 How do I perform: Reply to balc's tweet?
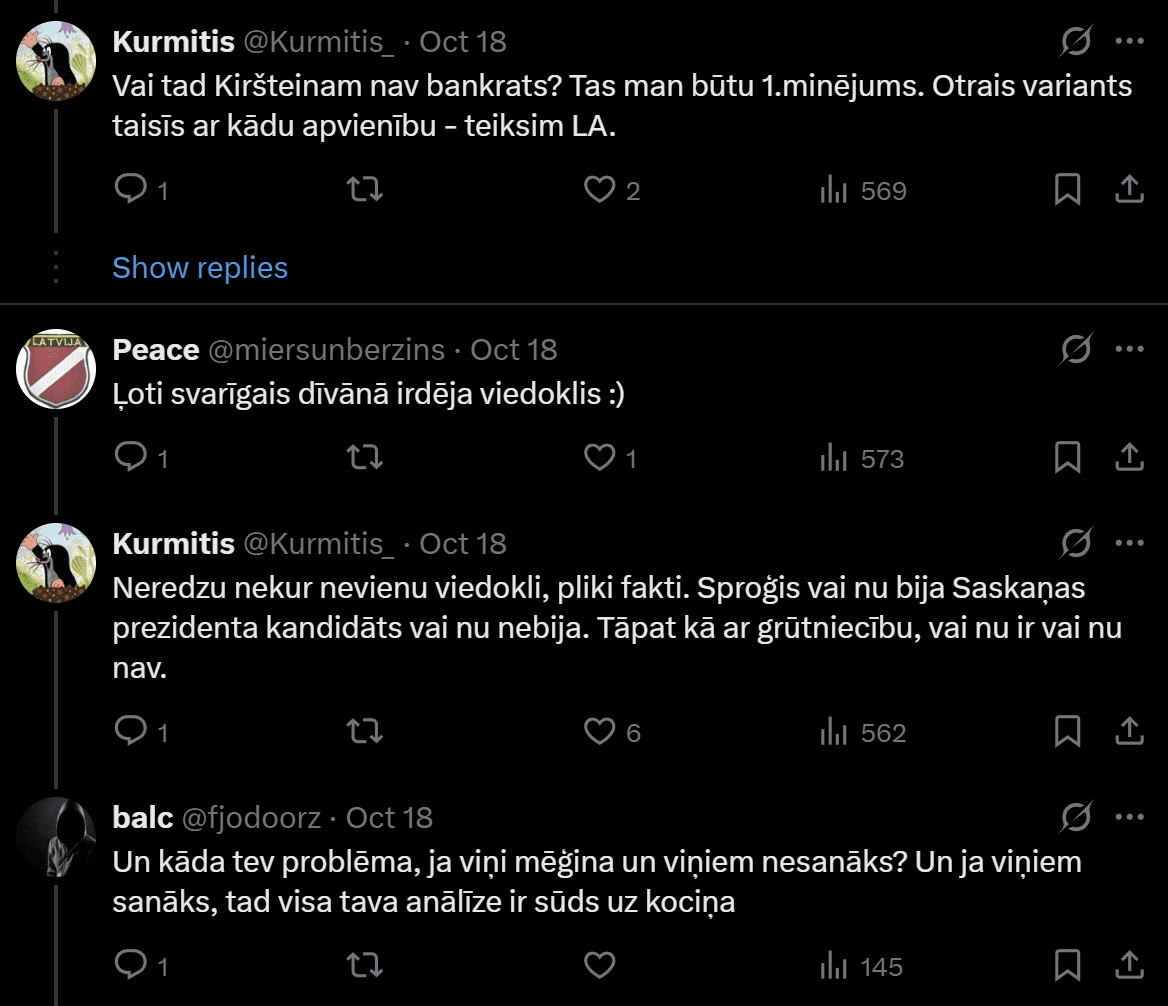pyautogui.click(x=131, y=966)
